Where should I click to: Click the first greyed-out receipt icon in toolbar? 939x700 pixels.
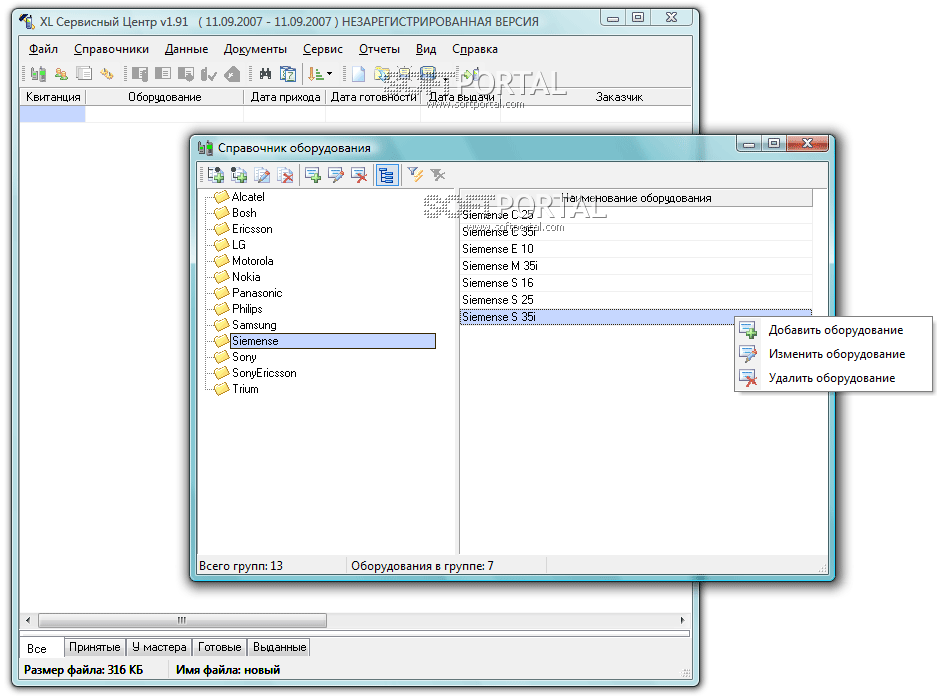tap(140, 74)
